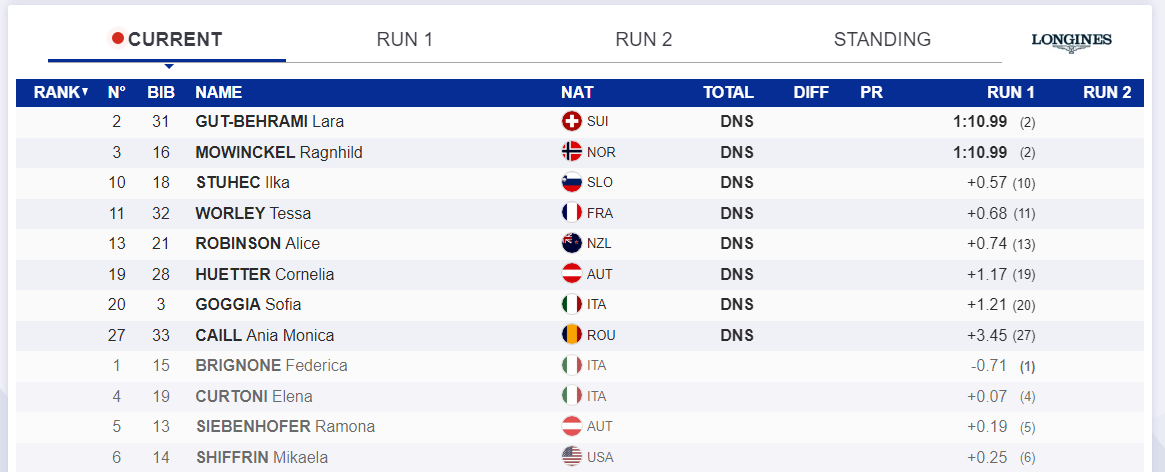The height and width of the screenshot is (472, 1165).
Task: Click the Austria flag icon for Huetter
Action: pyautogui.click(x=572, y=274)
